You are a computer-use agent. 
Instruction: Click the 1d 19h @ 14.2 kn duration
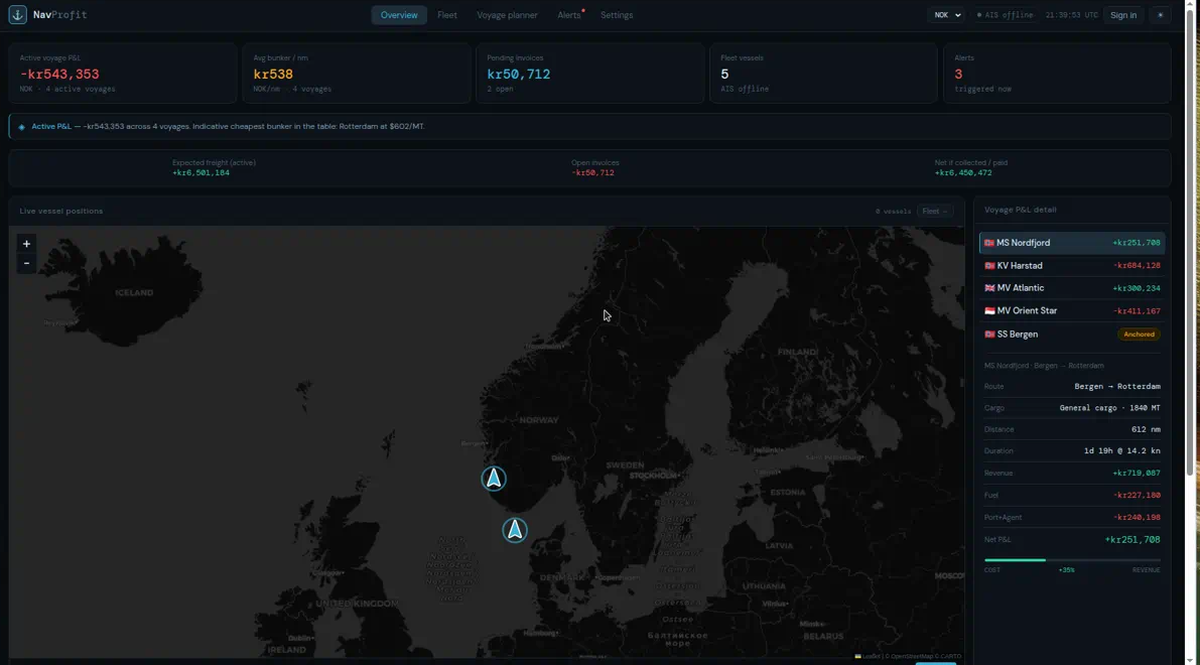[1122, 451]
